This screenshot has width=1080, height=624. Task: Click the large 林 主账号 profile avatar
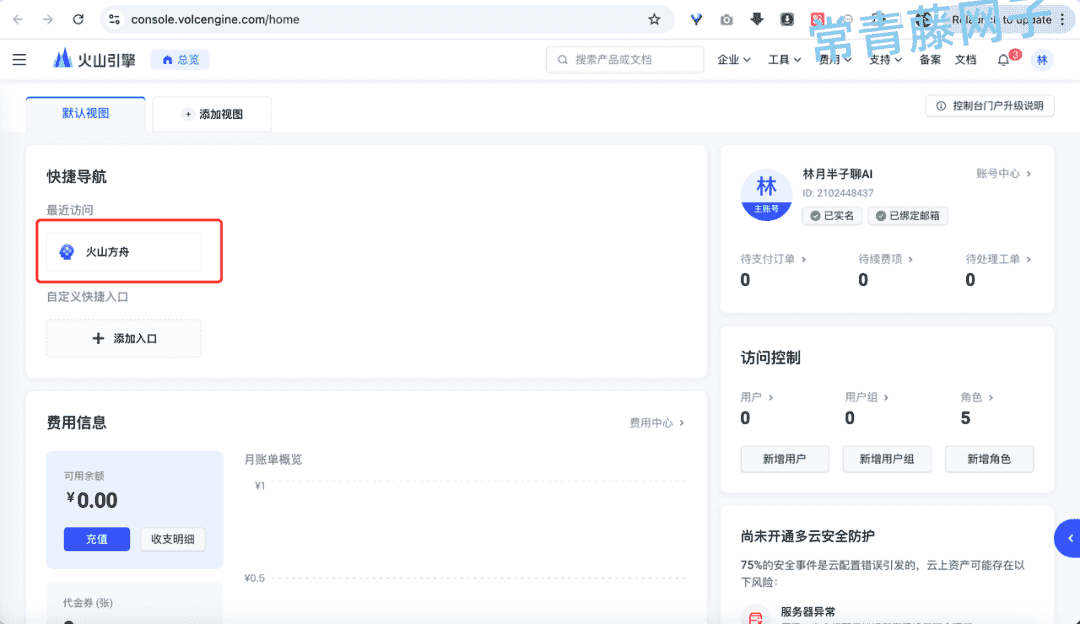coord(766,194)
